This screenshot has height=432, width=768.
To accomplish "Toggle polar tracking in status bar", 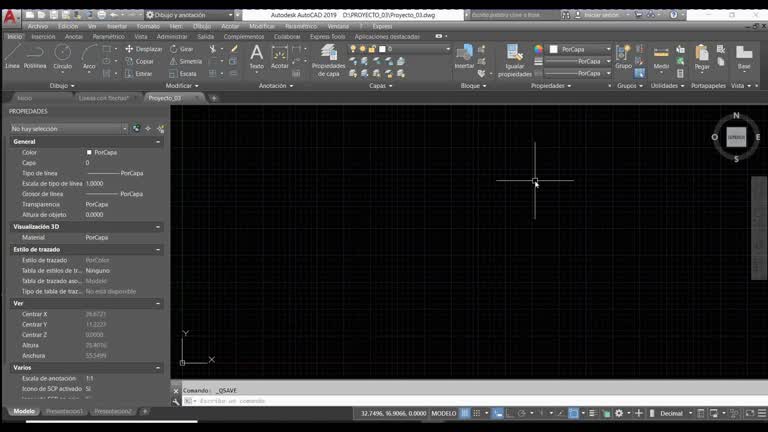I will (522, 413).
